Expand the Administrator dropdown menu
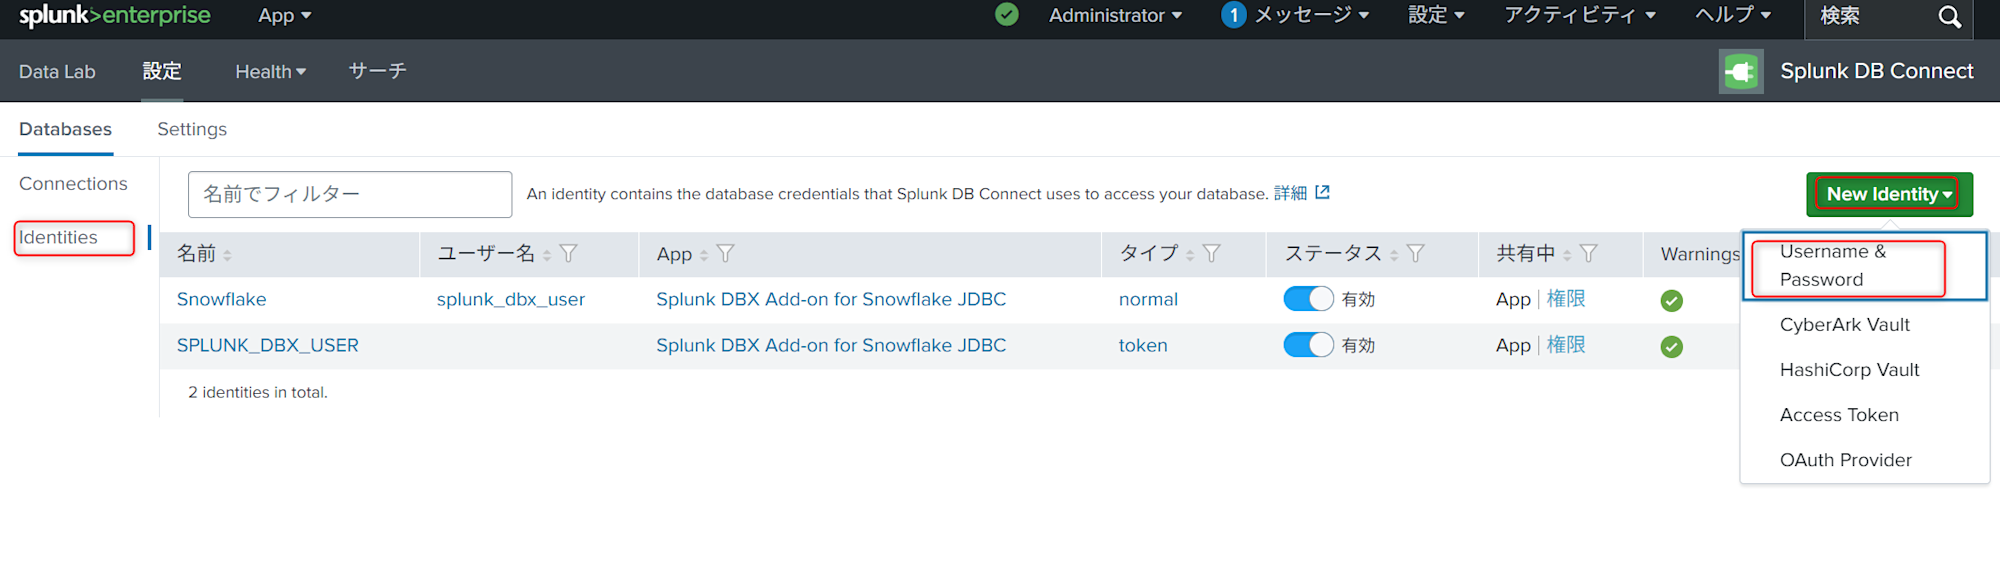 point(1115,16)
